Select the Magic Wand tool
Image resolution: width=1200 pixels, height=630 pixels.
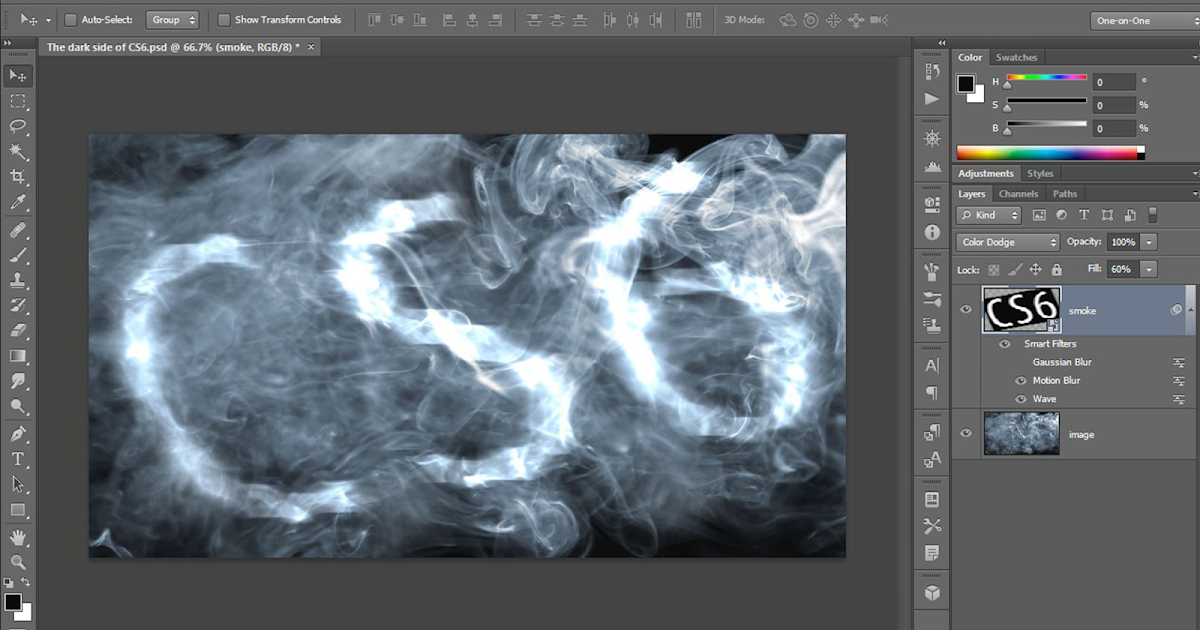(18, 152)
